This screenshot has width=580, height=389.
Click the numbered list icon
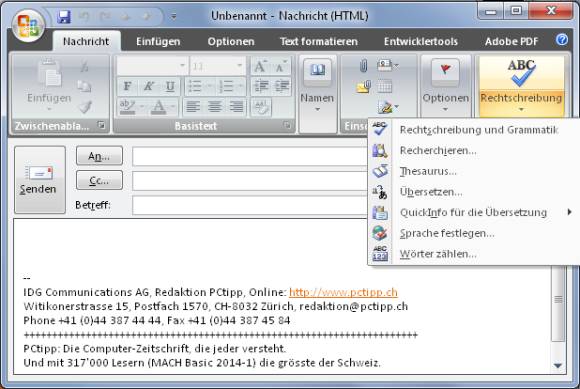point(226,87)
